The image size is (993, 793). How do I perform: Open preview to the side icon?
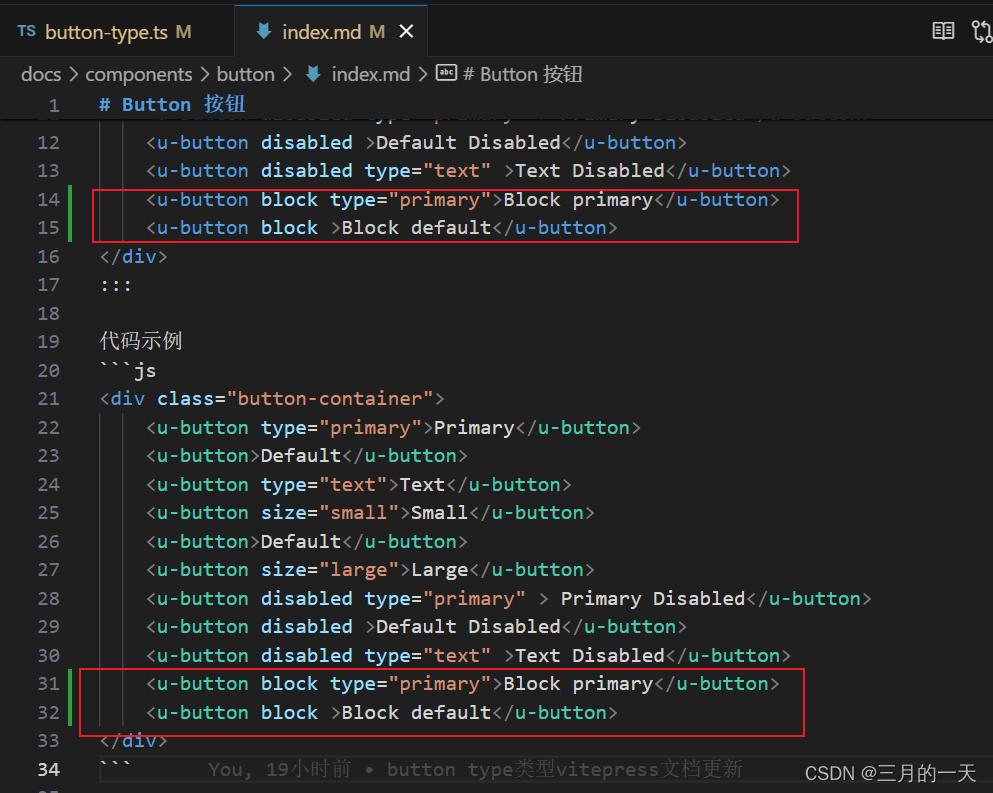click(943, 31)
